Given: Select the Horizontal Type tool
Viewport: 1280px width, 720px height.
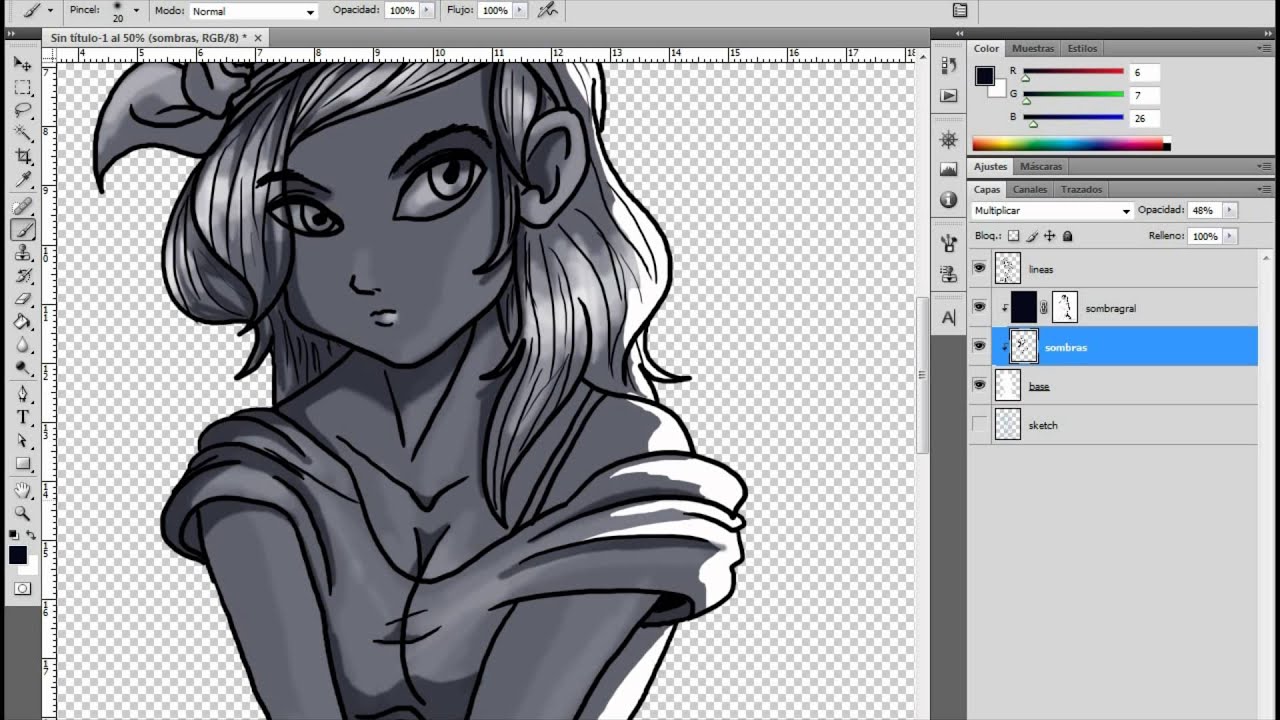Looking at the screenshot, I should click(22, 417).
